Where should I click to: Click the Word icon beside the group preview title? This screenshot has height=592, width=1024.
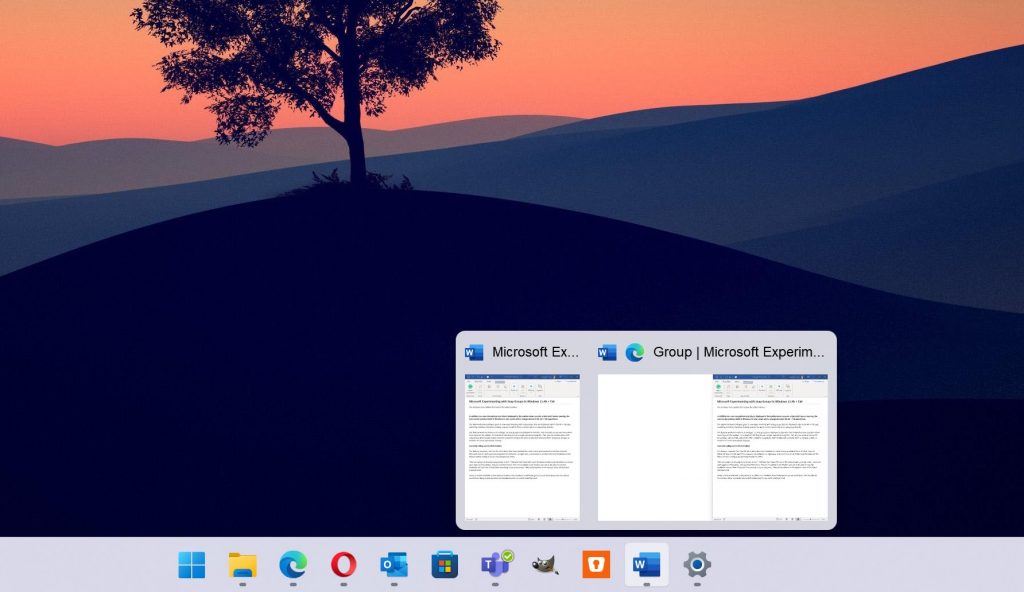coord(605,352)
